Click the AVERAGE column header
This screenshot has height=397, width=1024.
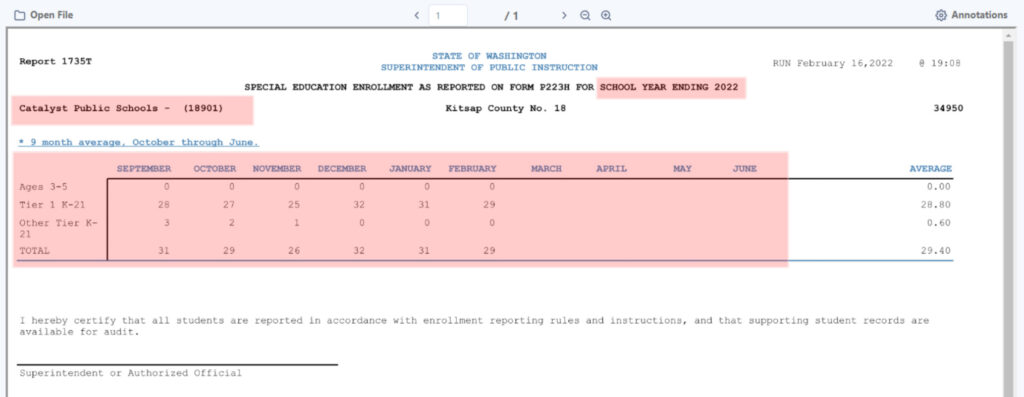(931, 168)
